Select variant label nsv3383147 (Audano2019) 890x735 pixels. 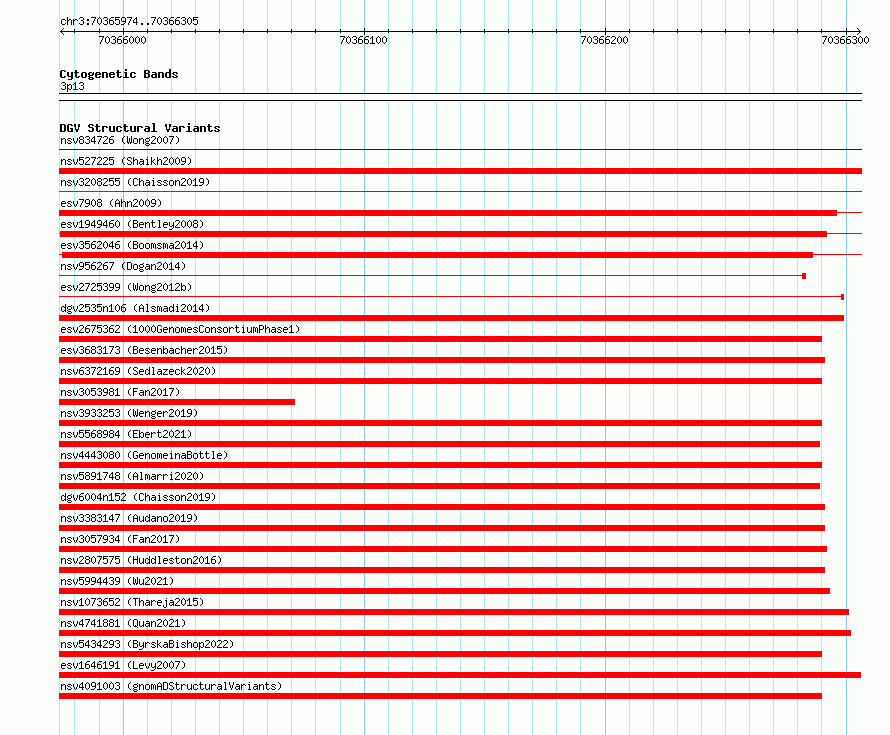(129, 518)
